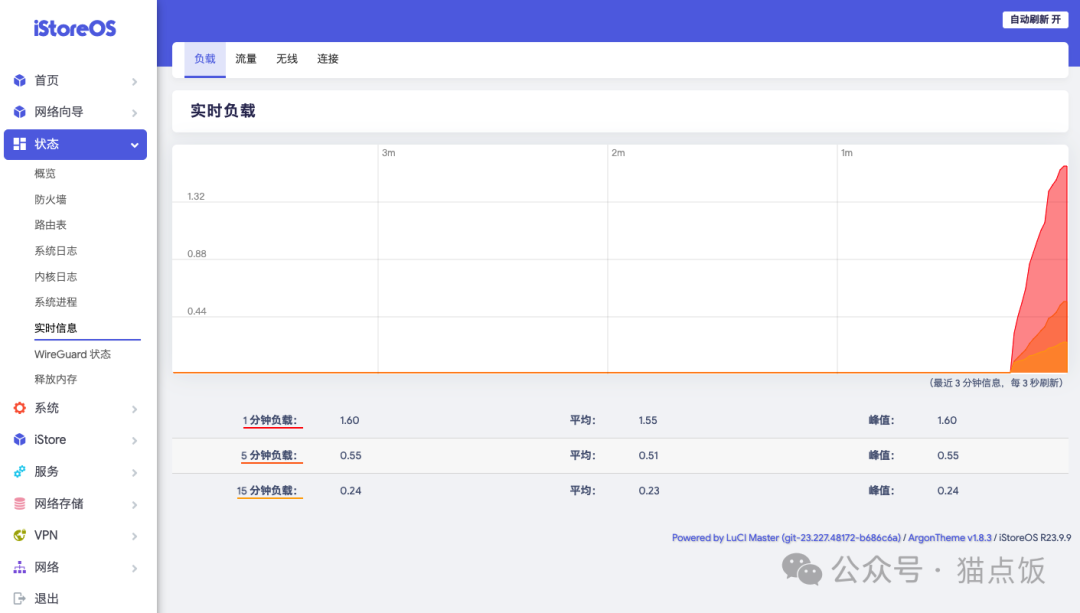Turn off 自动刷新 auto-refresh toggle
This screenshot has width=1080, height=613.
(1035, 19)
